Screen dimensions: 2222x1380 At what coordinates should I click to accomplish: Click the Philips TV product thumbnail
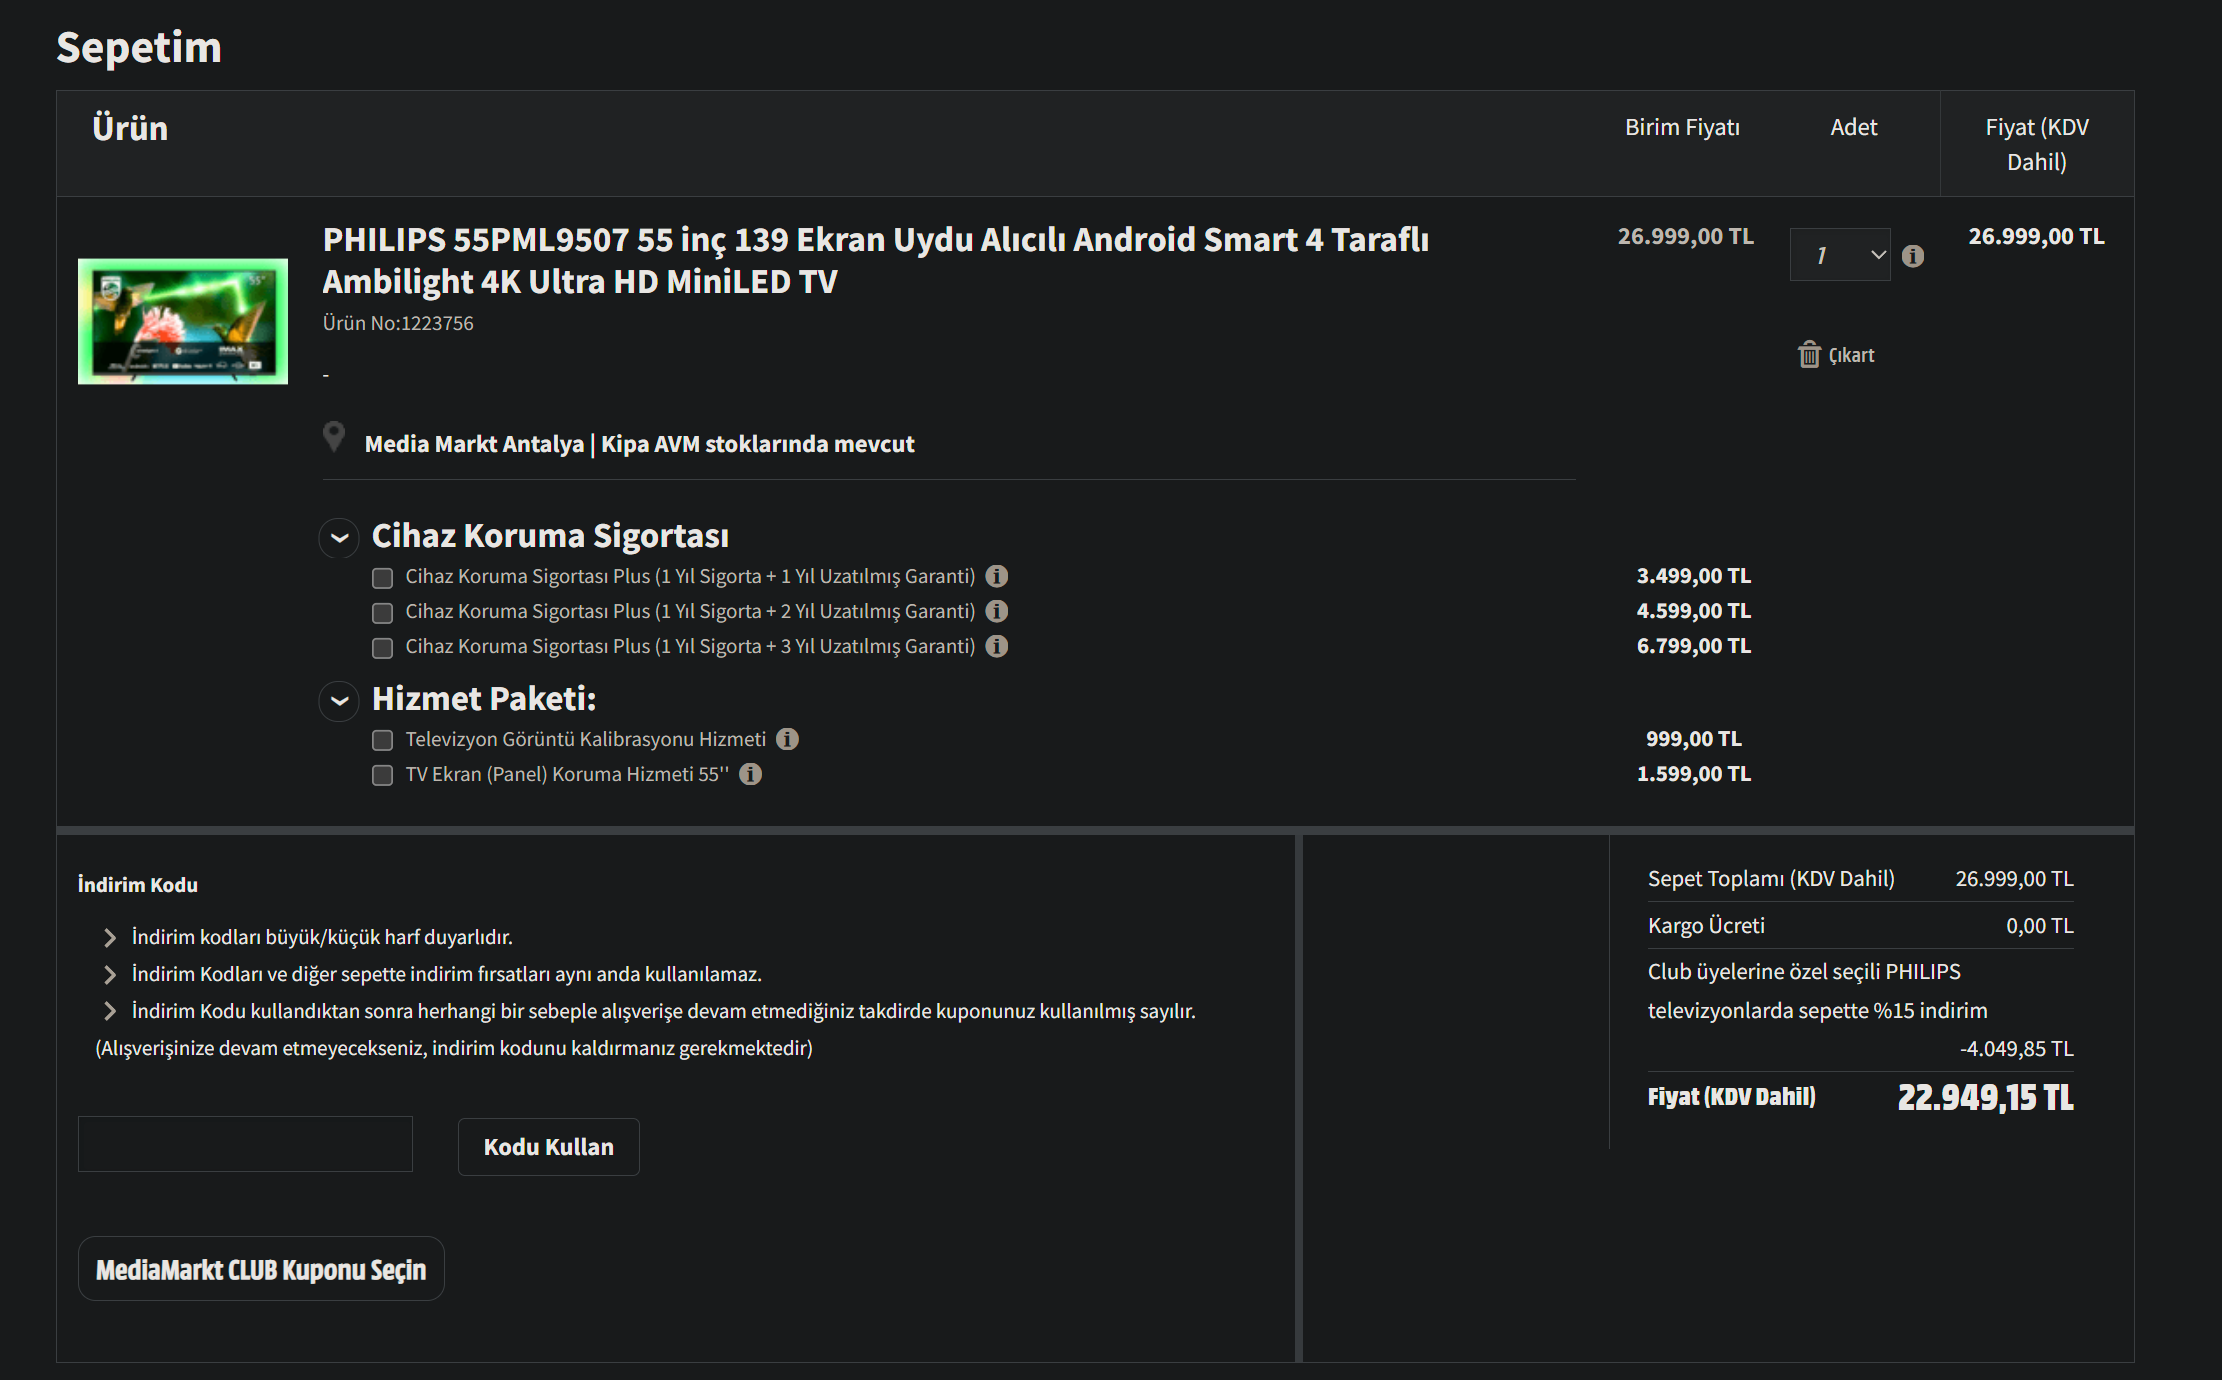[x=183, y=321]
